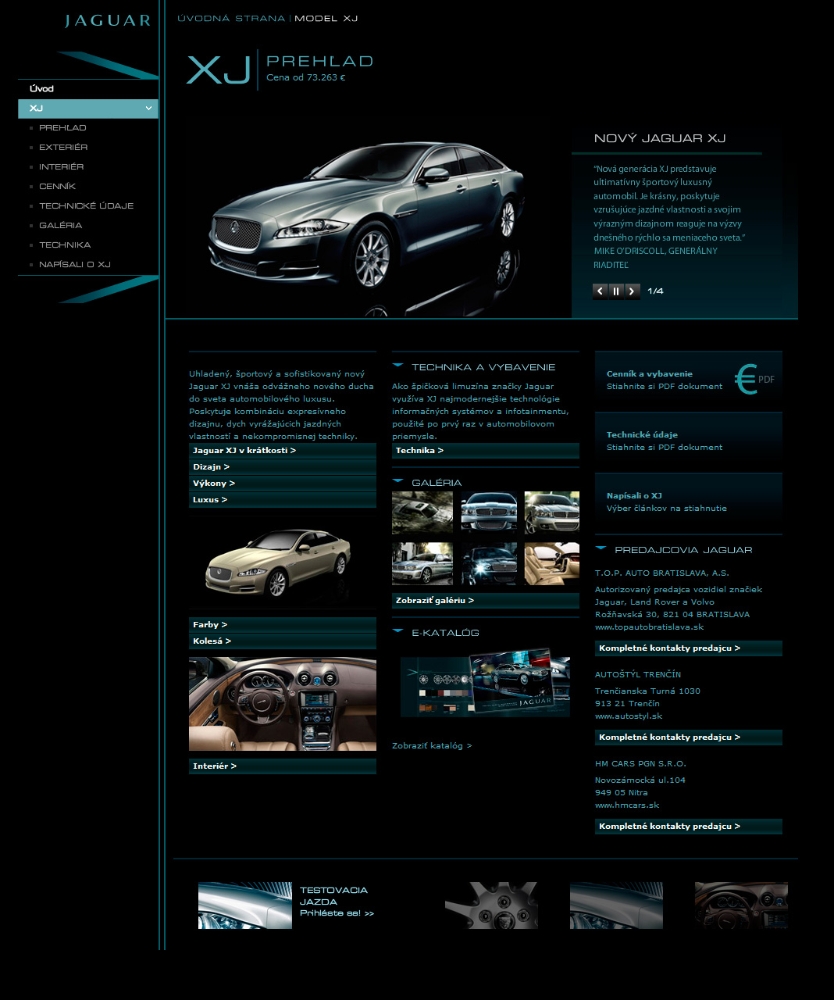Click the third footer thumbnail of headlight
Viewport: 834px width, 1000px height.
point(616,906)
